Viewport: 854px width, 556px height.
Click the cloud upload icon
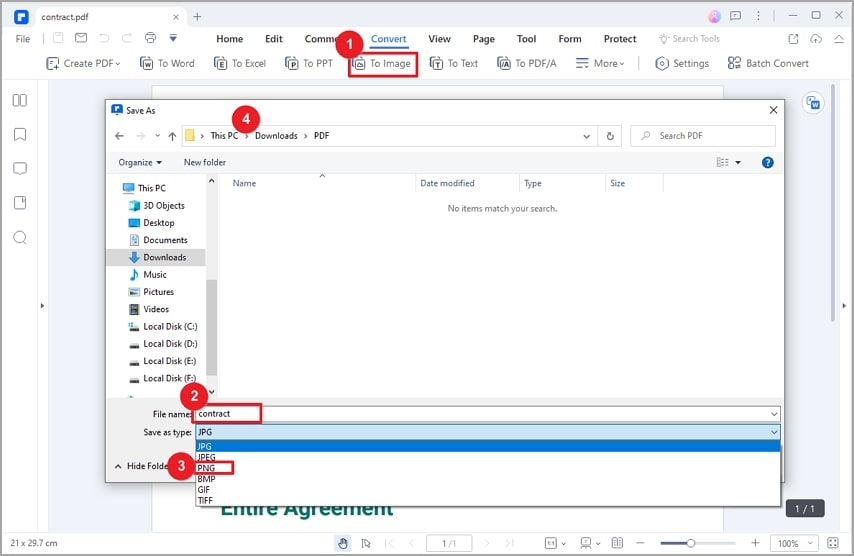point(816,39)
